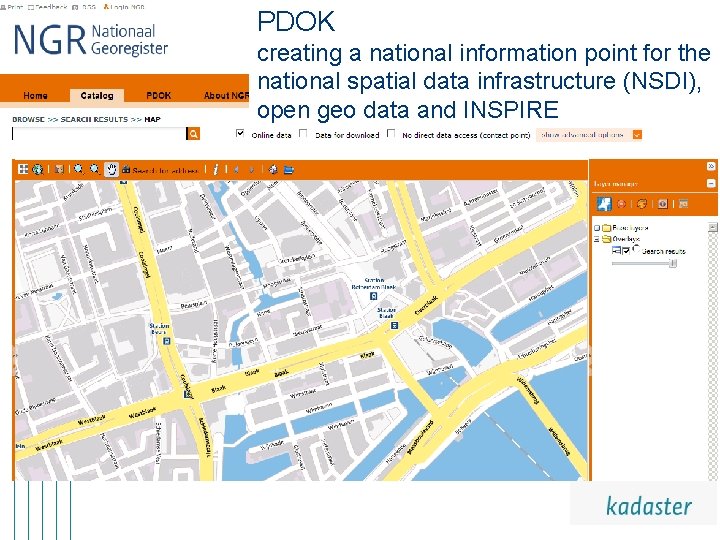Adjust the Search results opacity slider
The width and height of the screenshot is (720, 540).
(x=673, y=263)
